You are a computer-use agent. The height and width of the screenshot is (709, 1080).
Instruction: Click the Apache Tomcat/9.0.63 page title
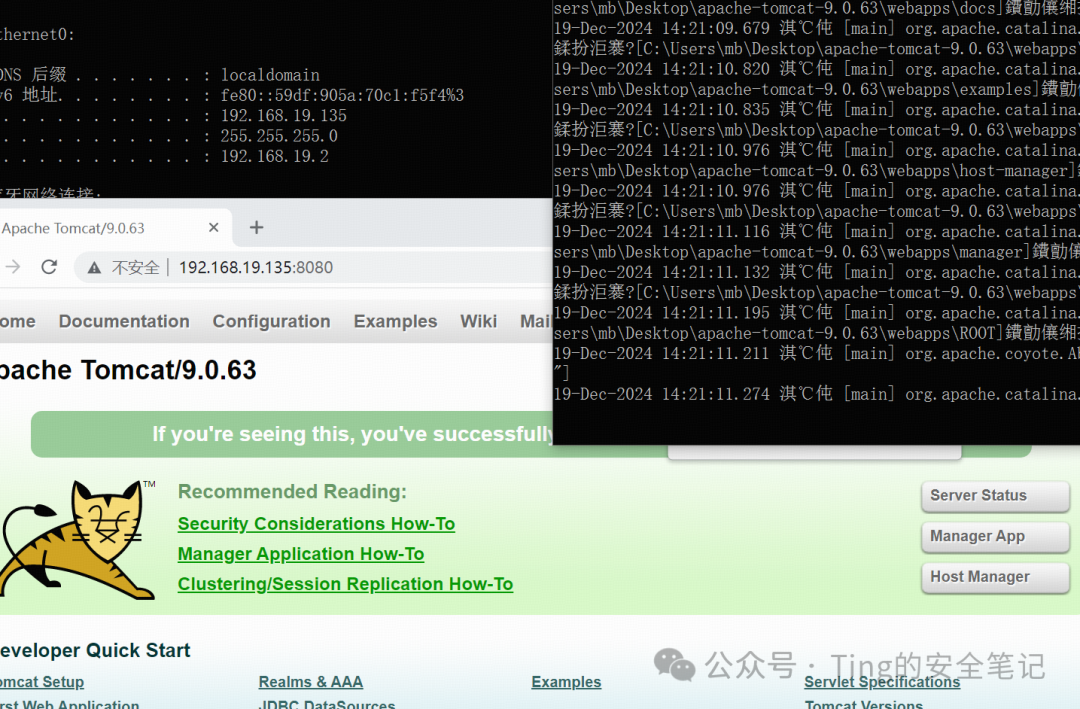[x=128, y=370]
